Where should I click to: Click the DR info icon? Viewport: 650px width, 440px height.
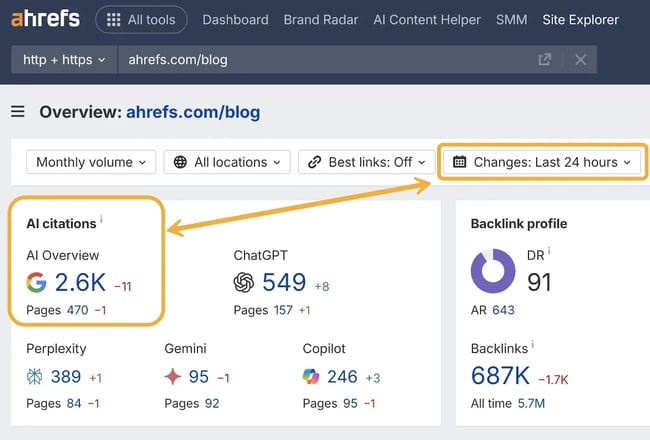point(549,250)
